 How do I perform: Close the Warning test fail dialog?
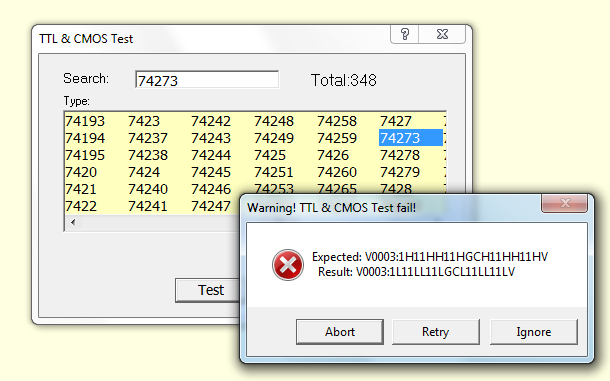pyautogui.click(x=564, y=203)
